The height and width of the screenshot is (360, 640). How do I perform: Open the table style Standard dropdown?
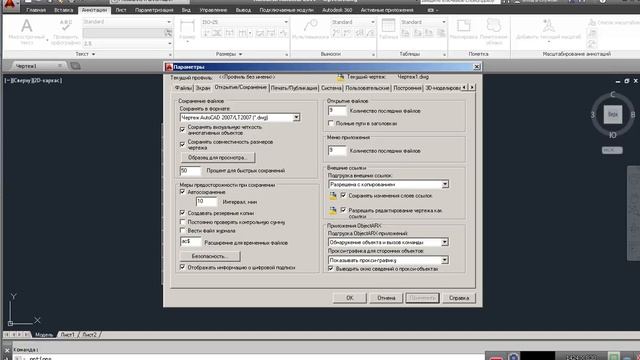(444, 22)
